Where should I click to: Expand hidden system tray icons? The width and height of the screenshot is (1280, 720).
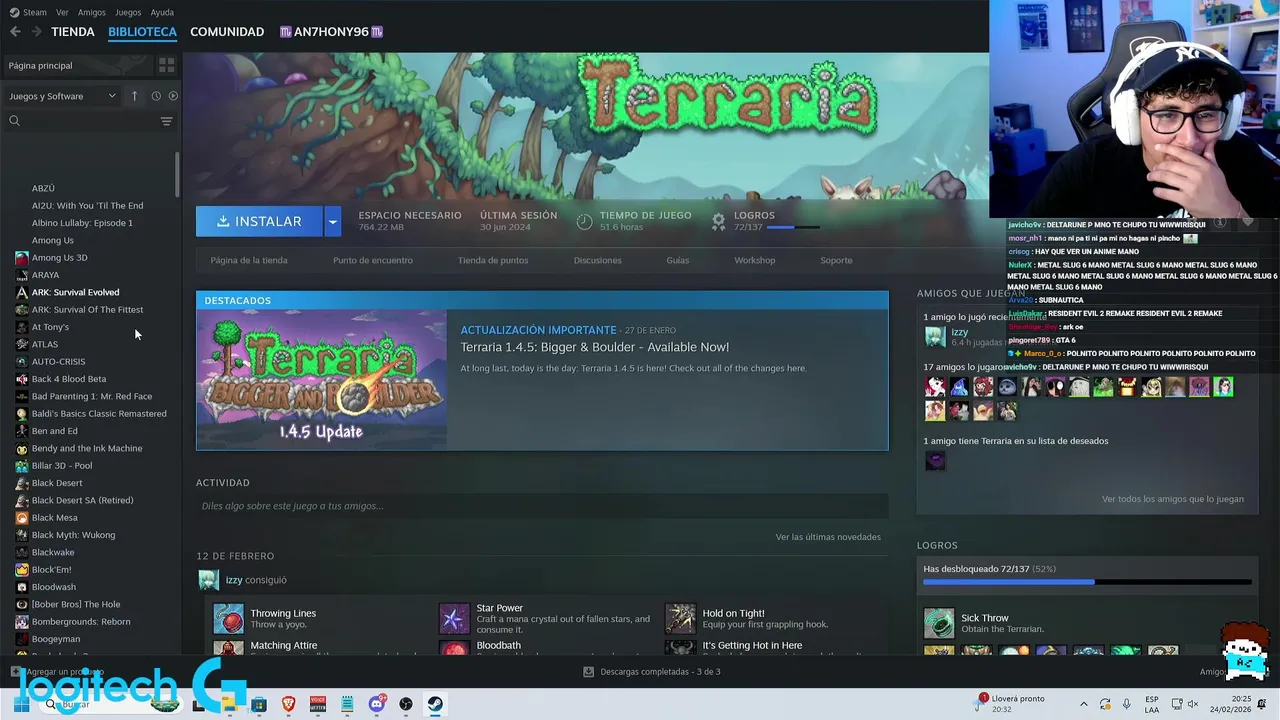pos(1084,704)
